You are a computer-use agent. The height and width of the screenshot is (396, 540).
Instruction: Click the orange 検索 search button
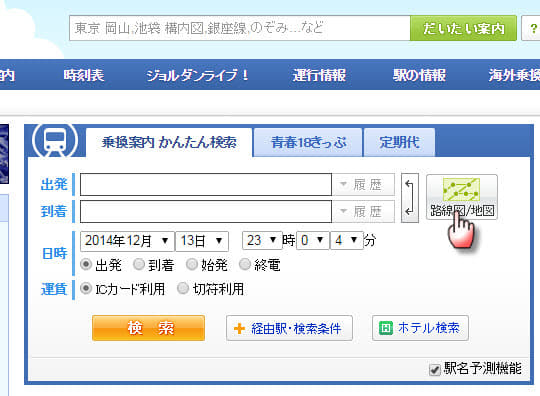coord(148,328)
